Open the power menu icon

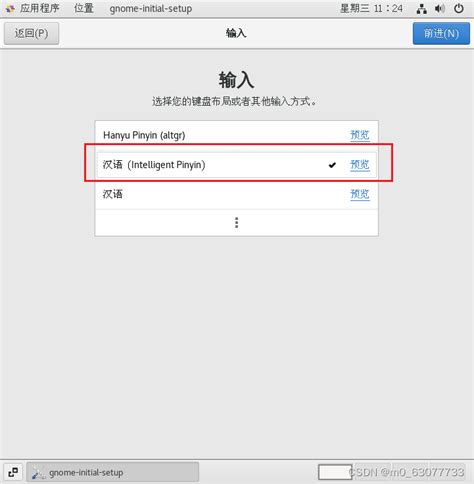[x=459, y=9]
